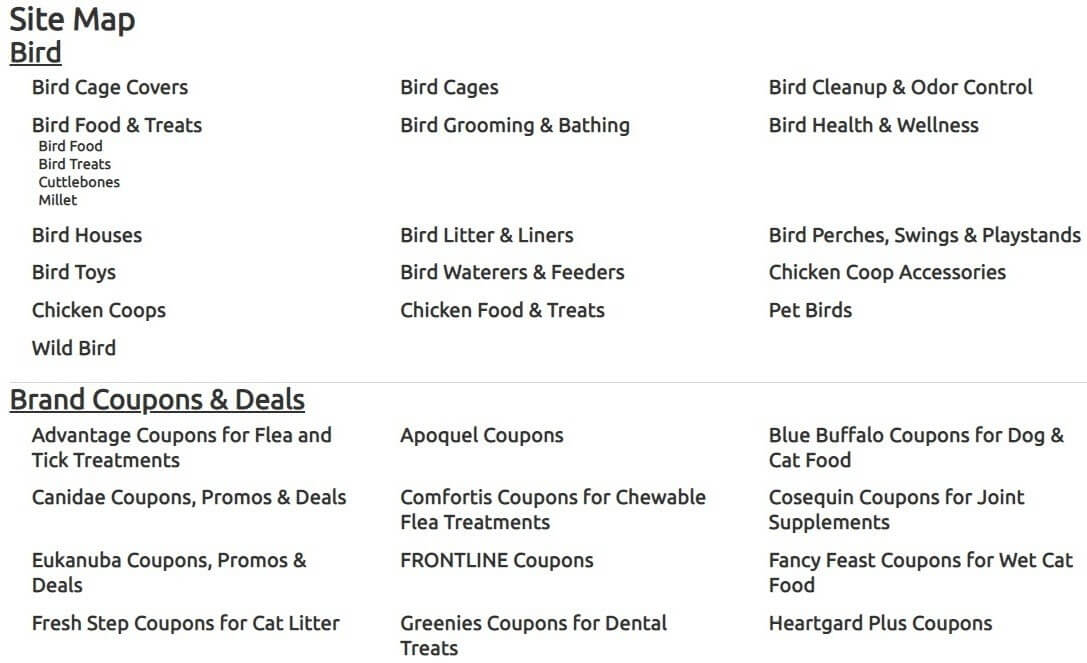Image resolution: width=1087 pixels, height=663 pixels.
Task: Select Bird Waterers & Feeders
Action: [x=512, y=272]
